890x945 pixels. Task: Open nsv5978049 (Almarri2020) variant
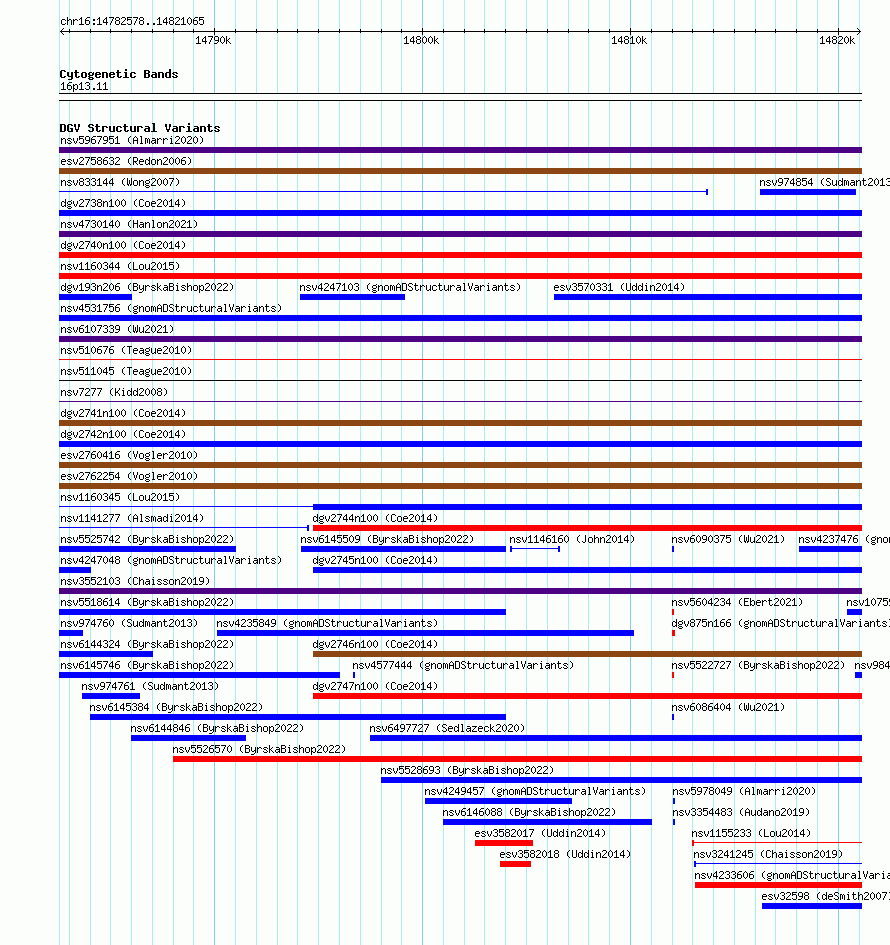point(745,791)
